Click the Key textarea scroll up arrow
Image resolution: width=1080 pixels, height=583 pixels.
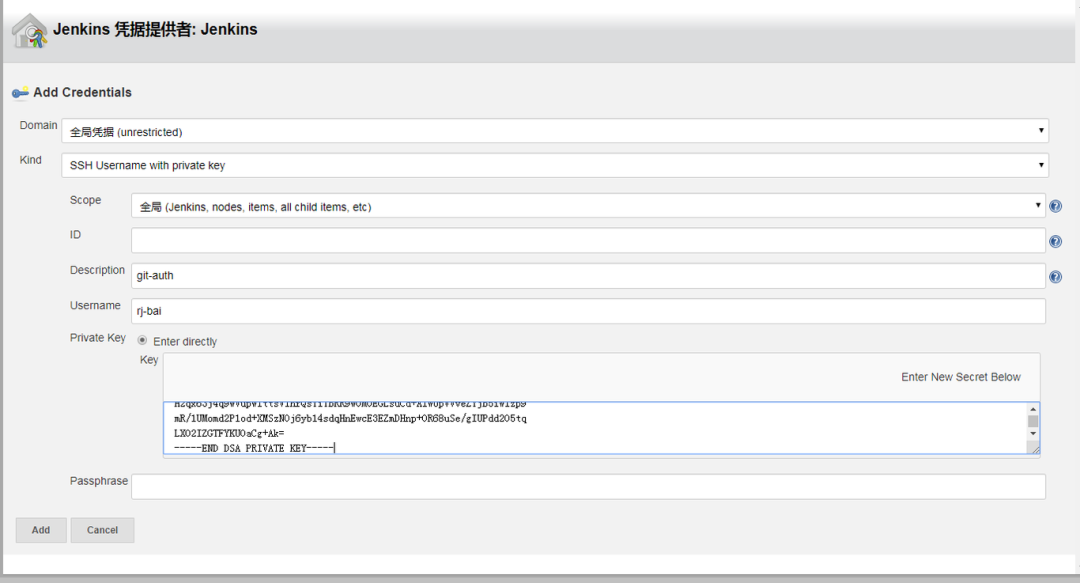click(x=1033, y=409)
